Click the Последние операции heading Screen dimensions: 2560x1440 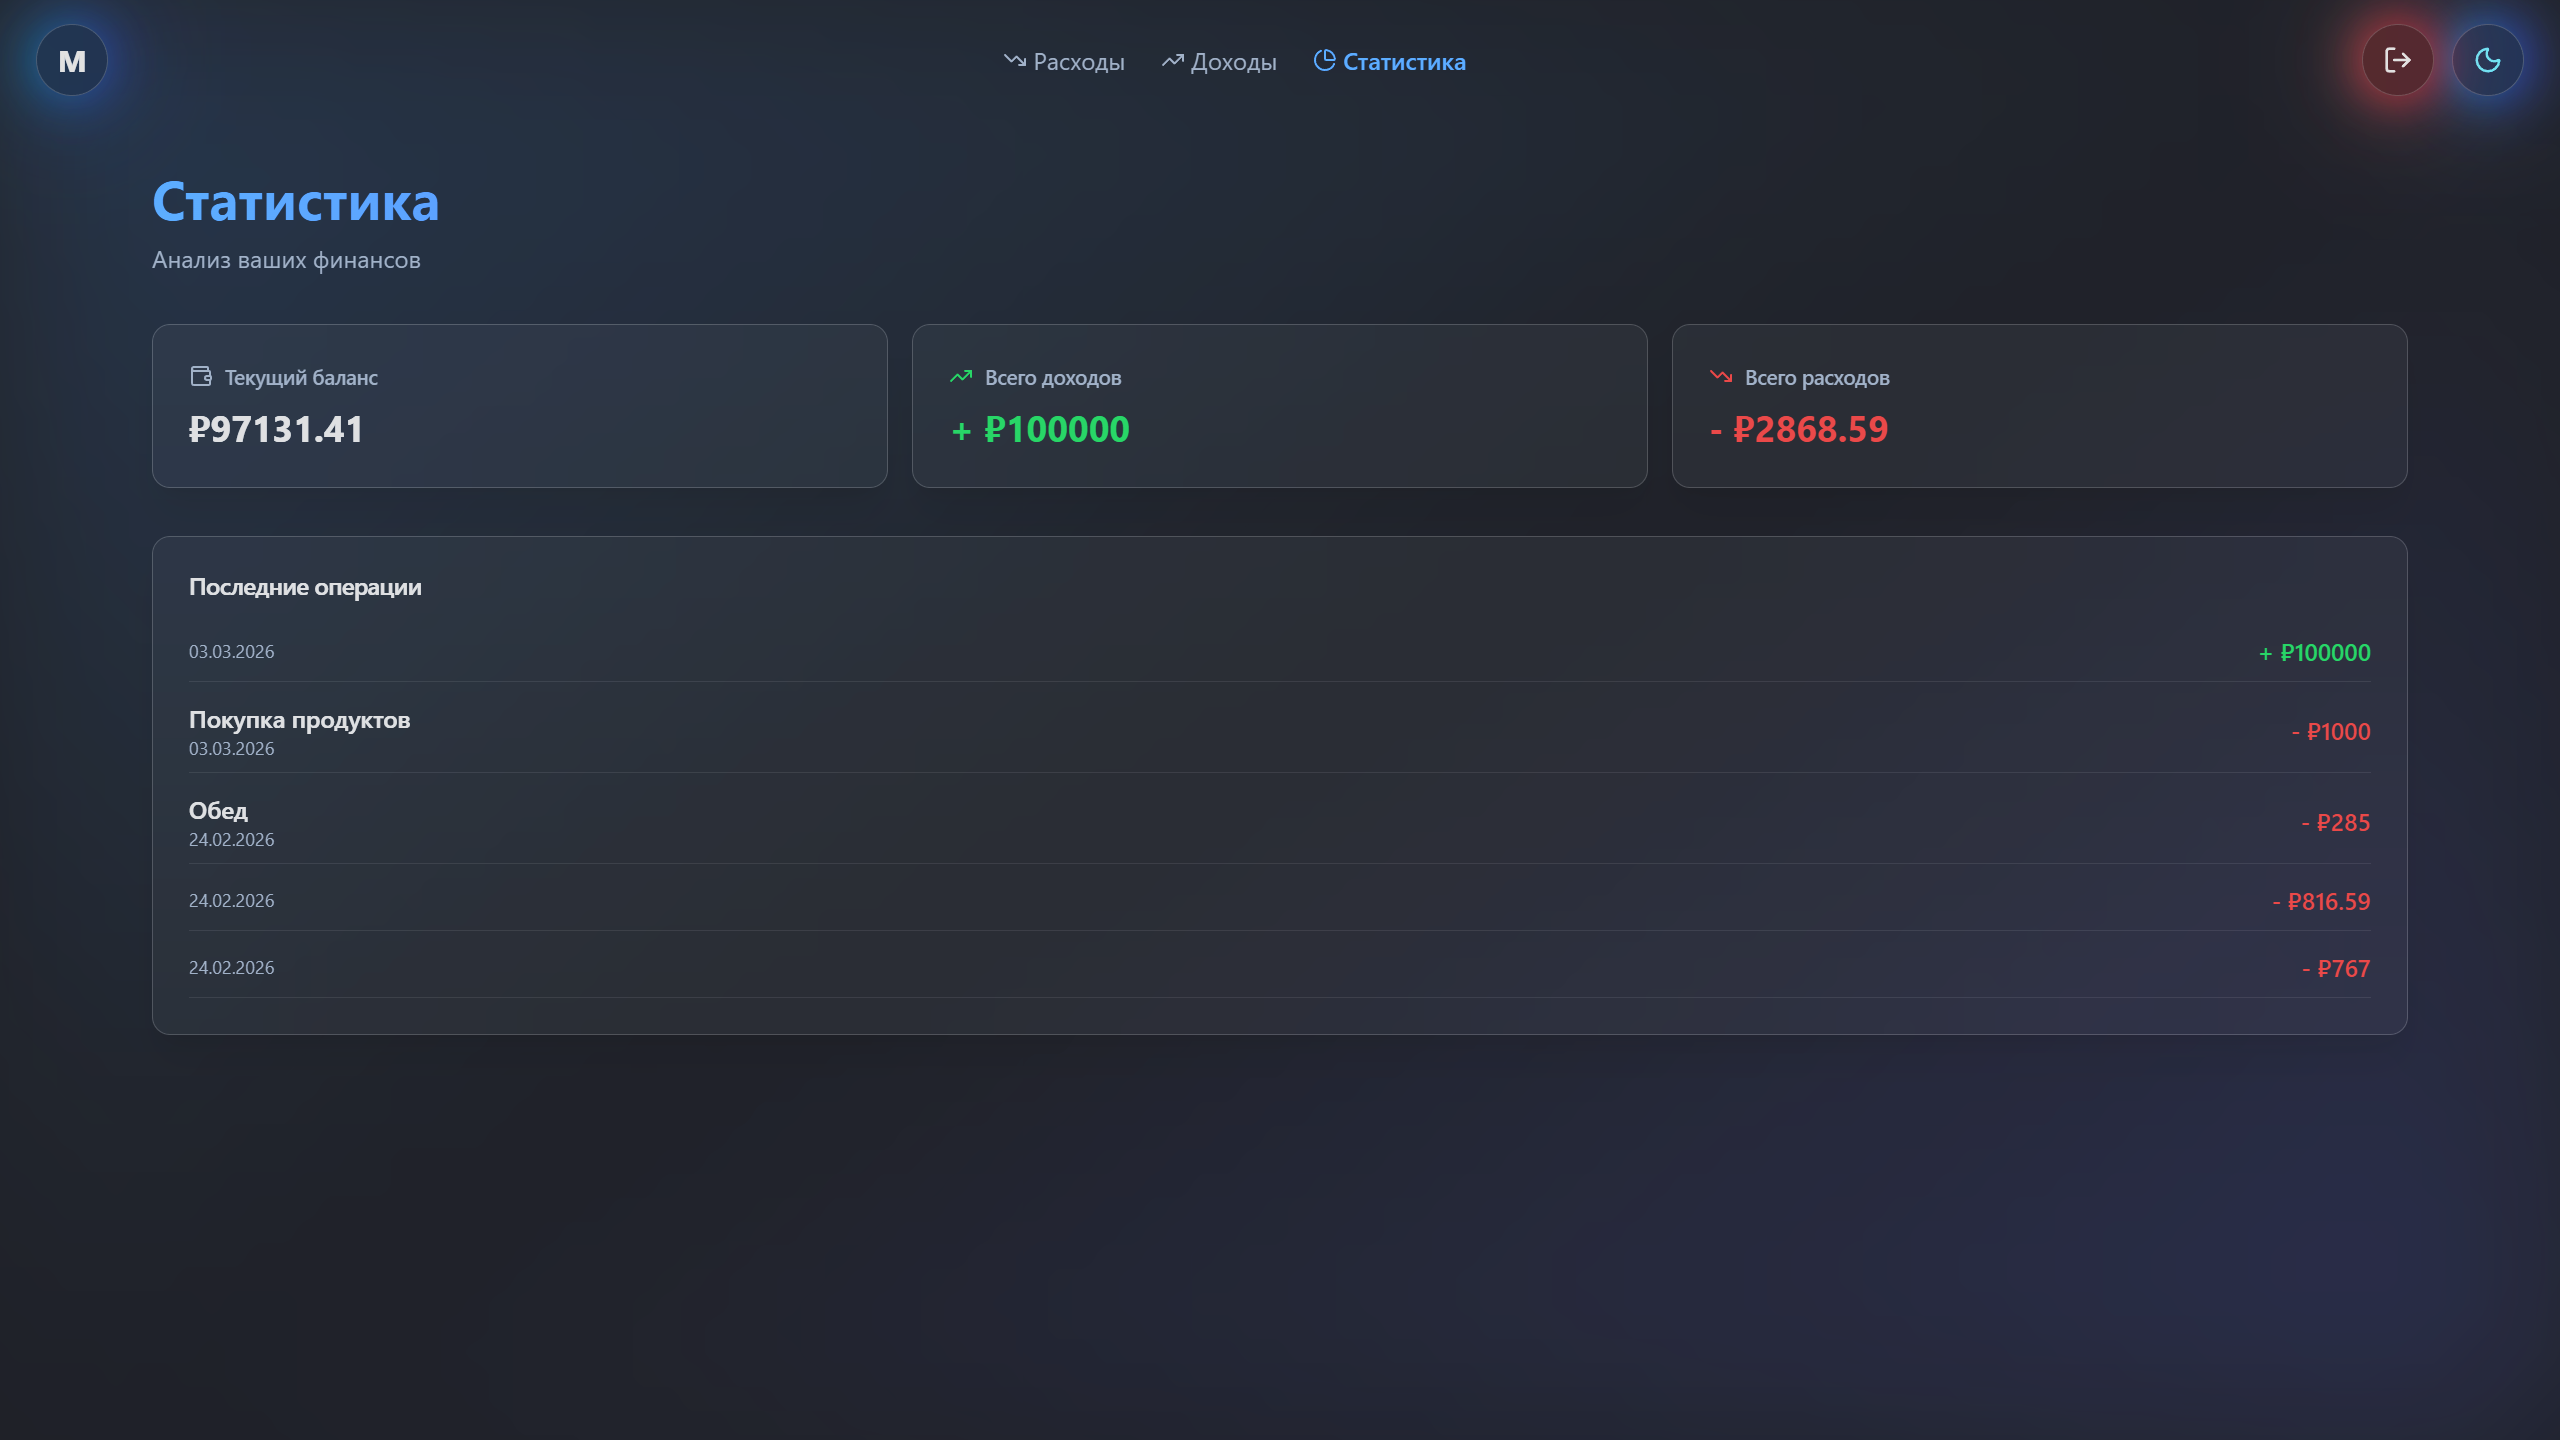pyautogui.click(x=305, y=587)
